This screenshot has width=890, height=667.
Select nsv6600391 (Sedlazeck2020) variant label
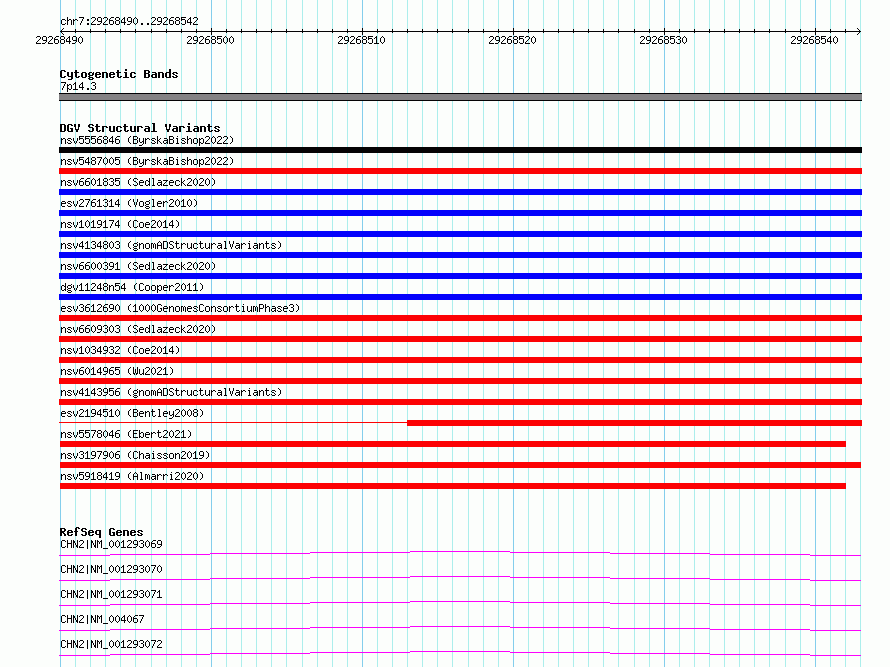138,266
